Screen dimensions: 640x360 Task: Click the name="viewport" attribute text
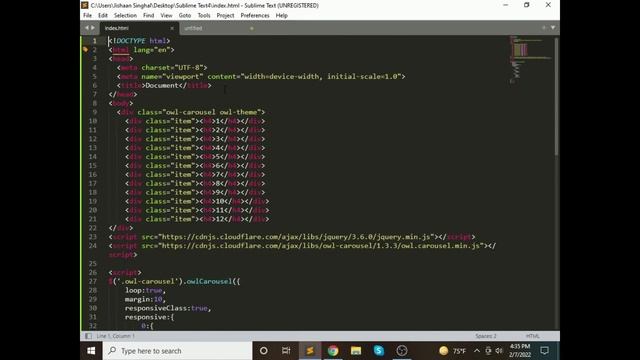tap(172, 76)
